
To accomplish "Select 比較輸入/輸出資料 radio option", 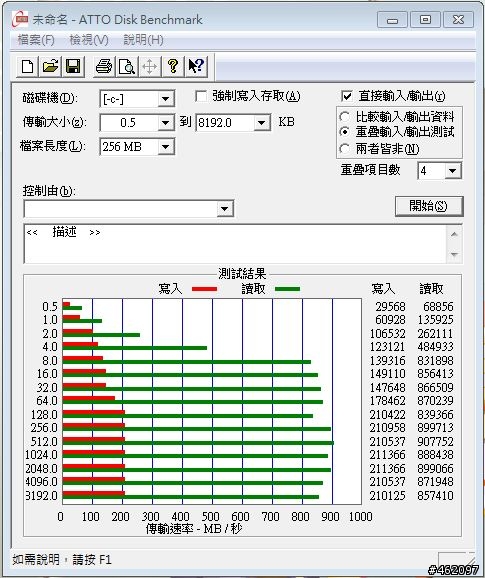I will click(345, 117).
